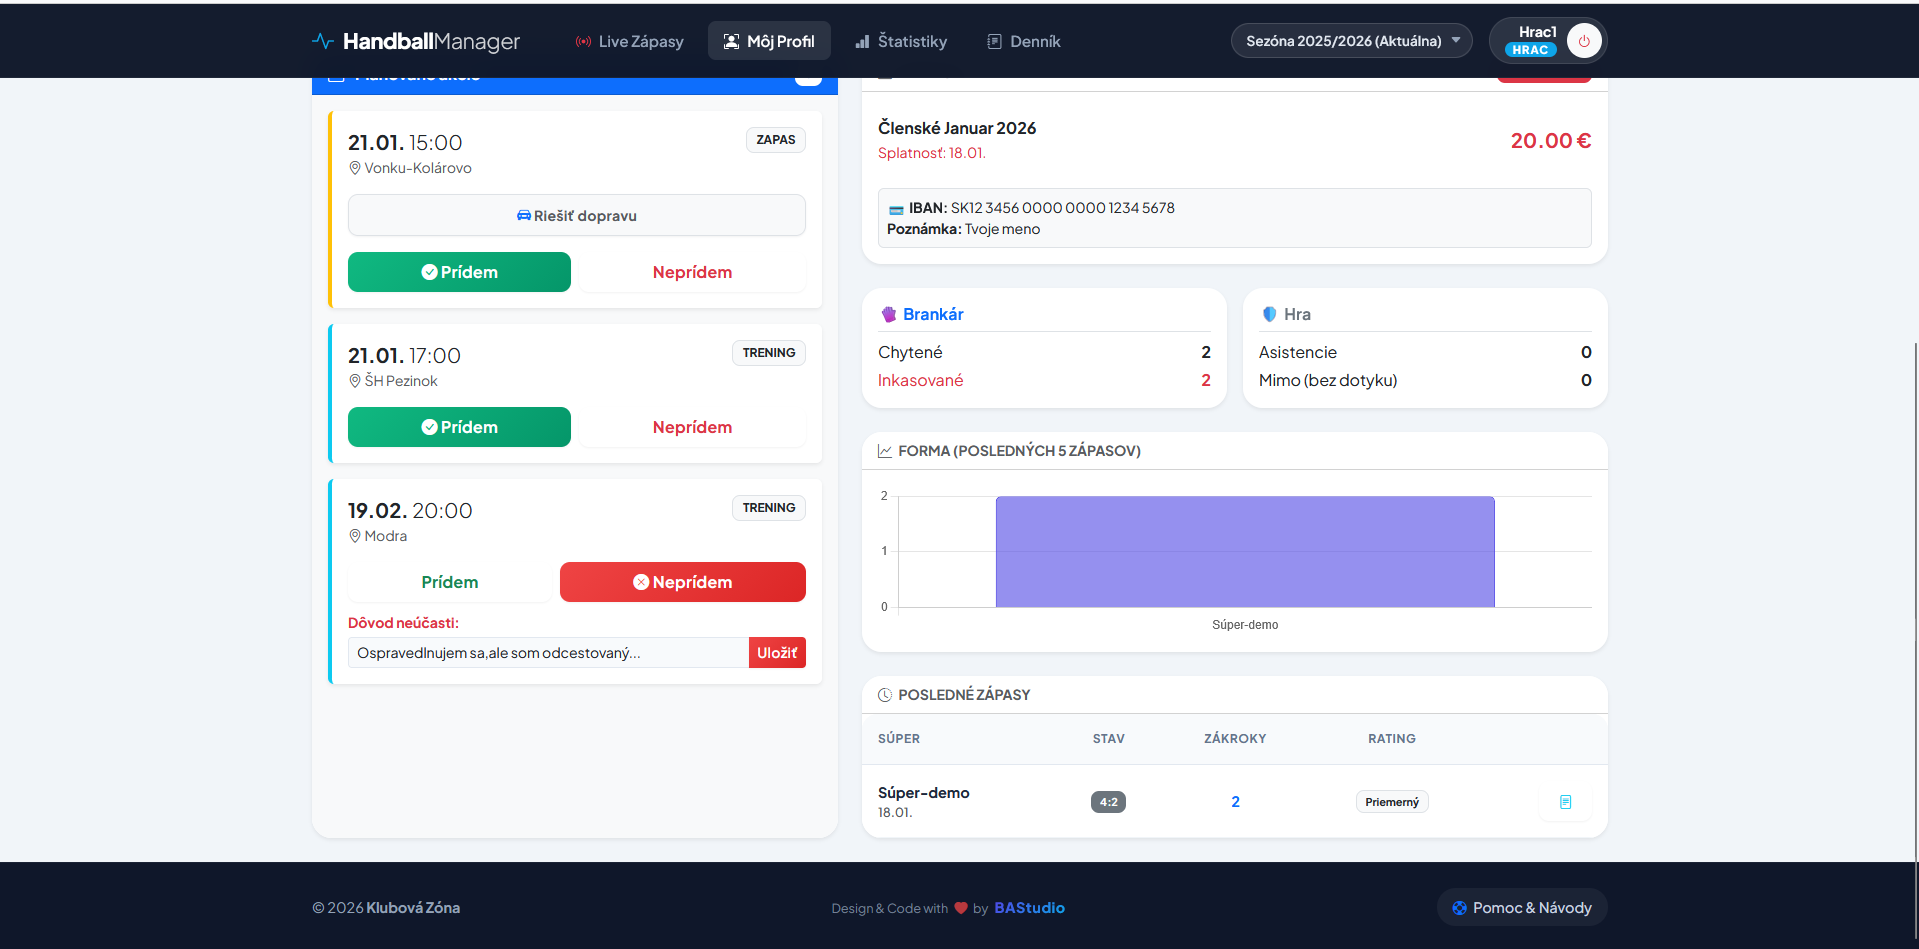Click the Dôvod neúčasti text field
This screenshot has height=949, width=1919.
(548, 653)
